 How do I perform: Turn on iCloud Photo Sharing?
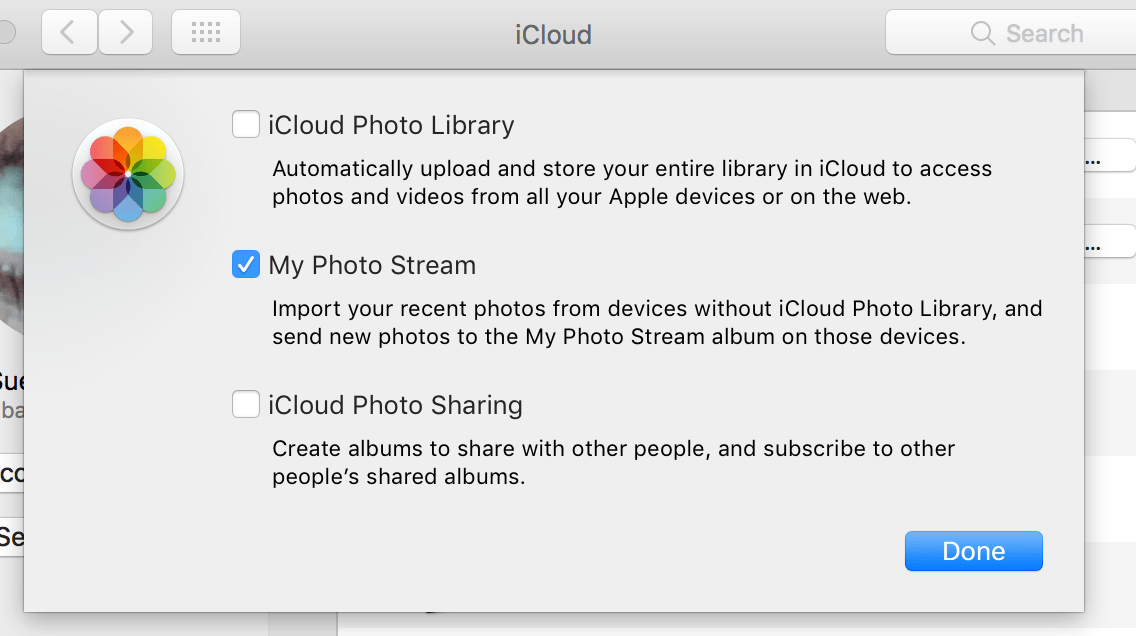245,404
